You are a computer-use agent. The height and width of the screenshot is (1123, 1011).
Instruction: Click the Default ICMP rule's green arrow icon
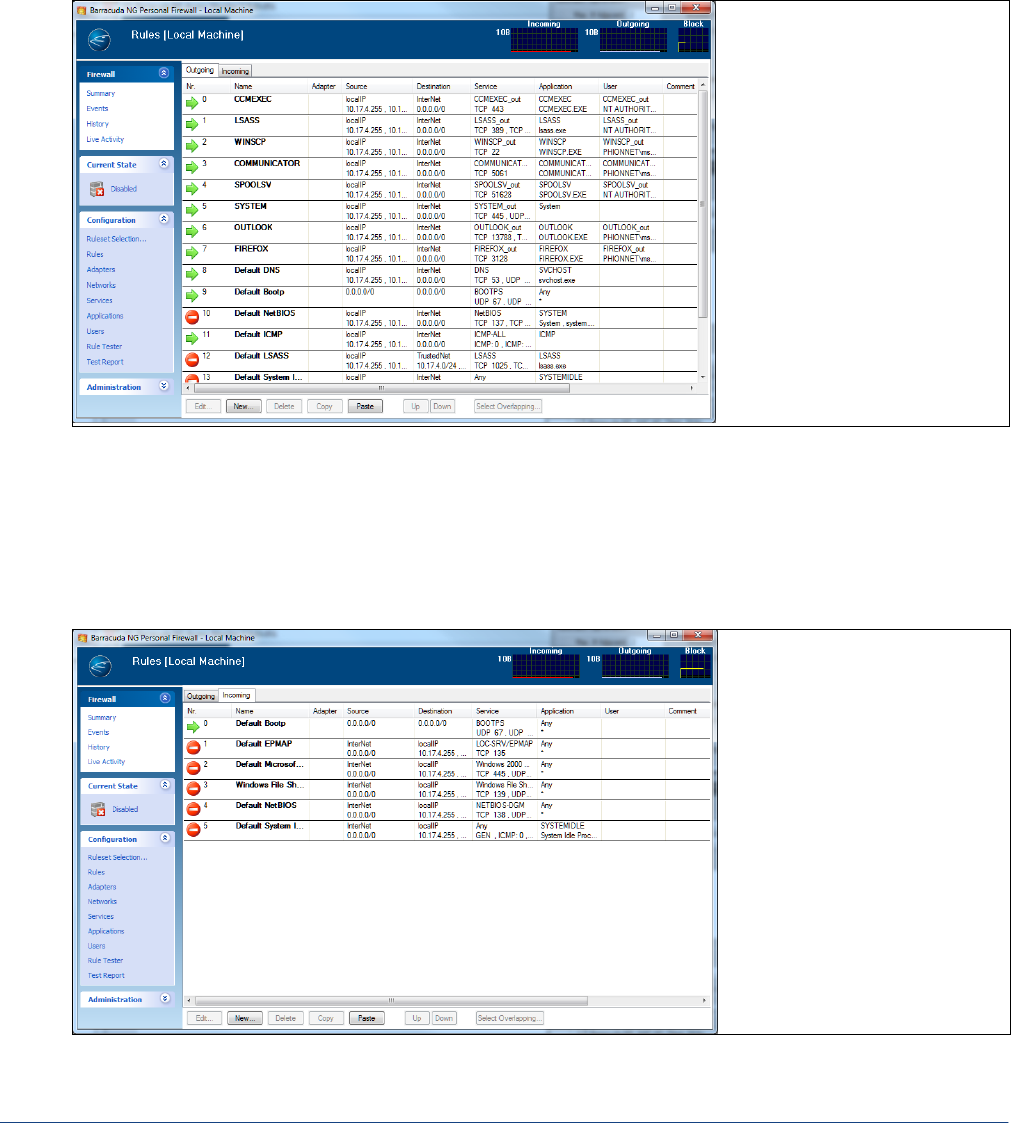[192, 338]
